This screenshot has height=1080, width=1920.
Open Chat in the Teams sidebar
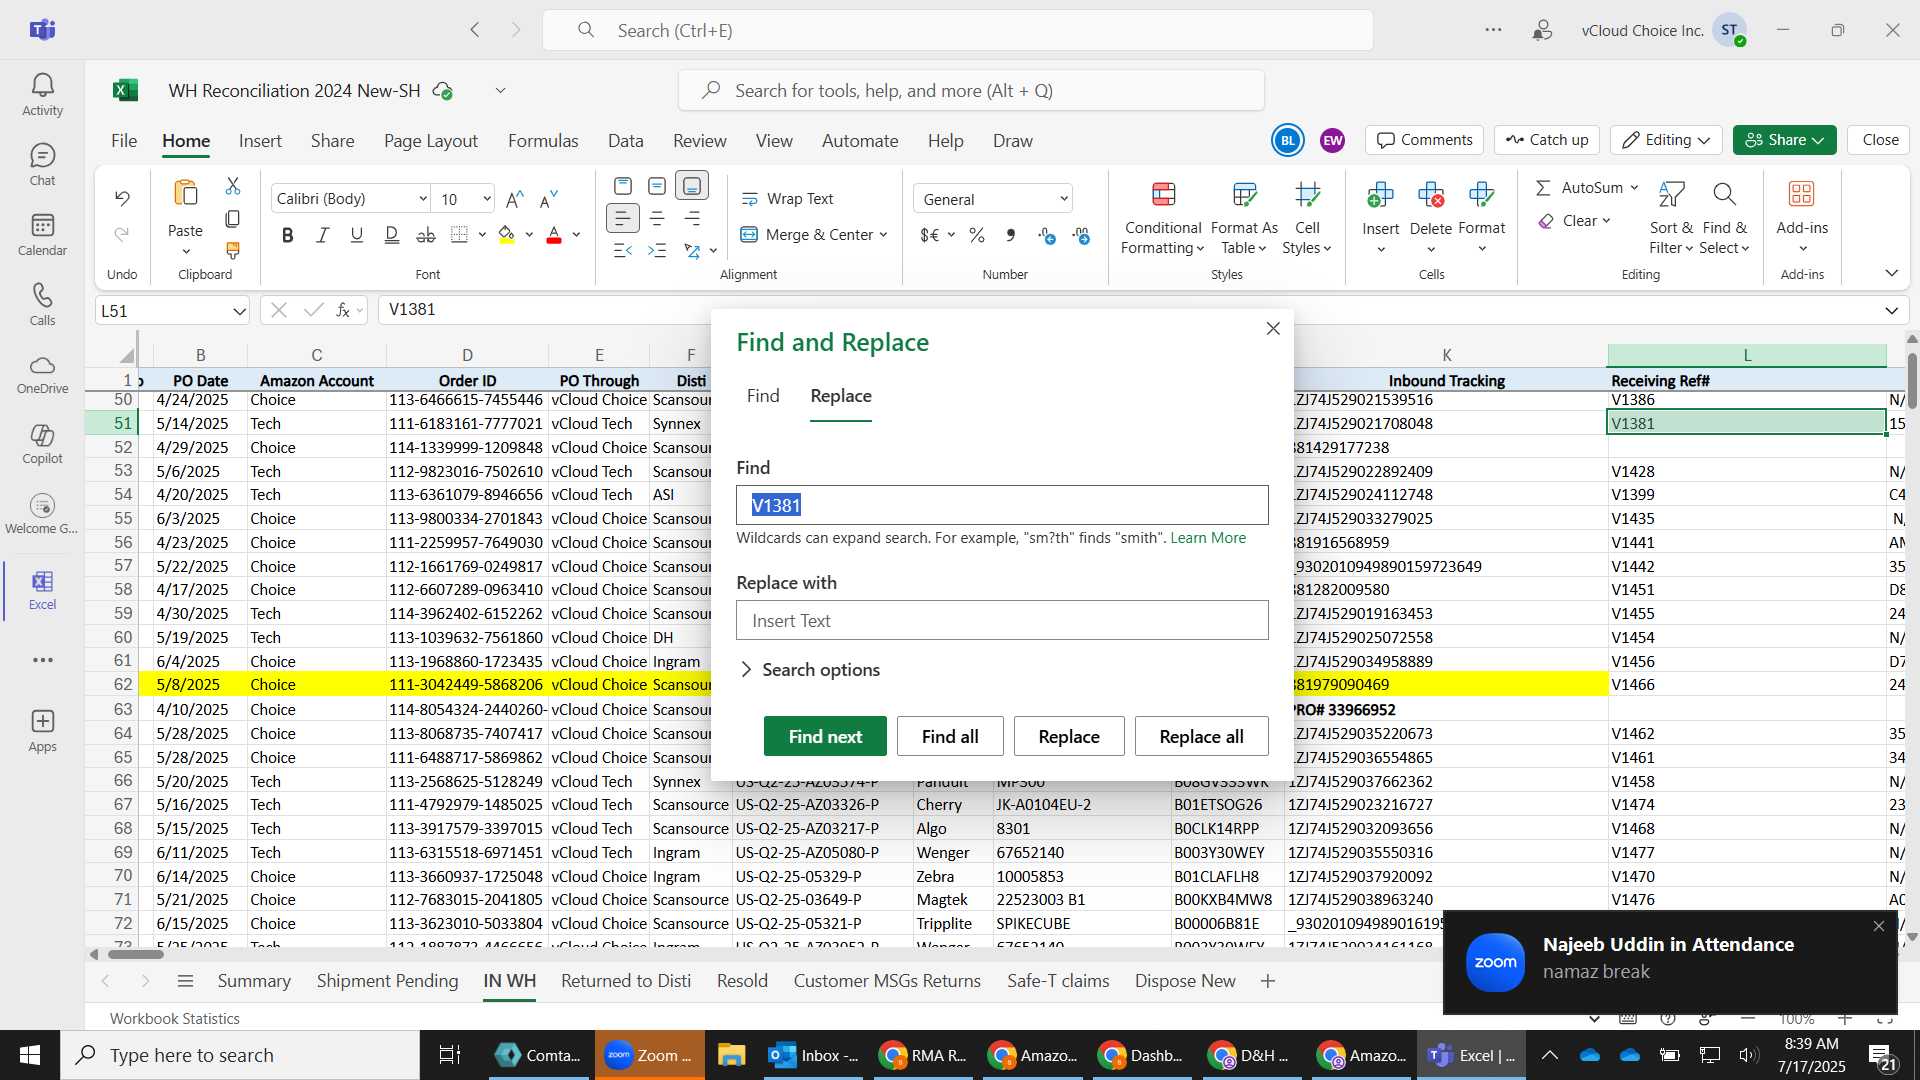click(42, 165)
